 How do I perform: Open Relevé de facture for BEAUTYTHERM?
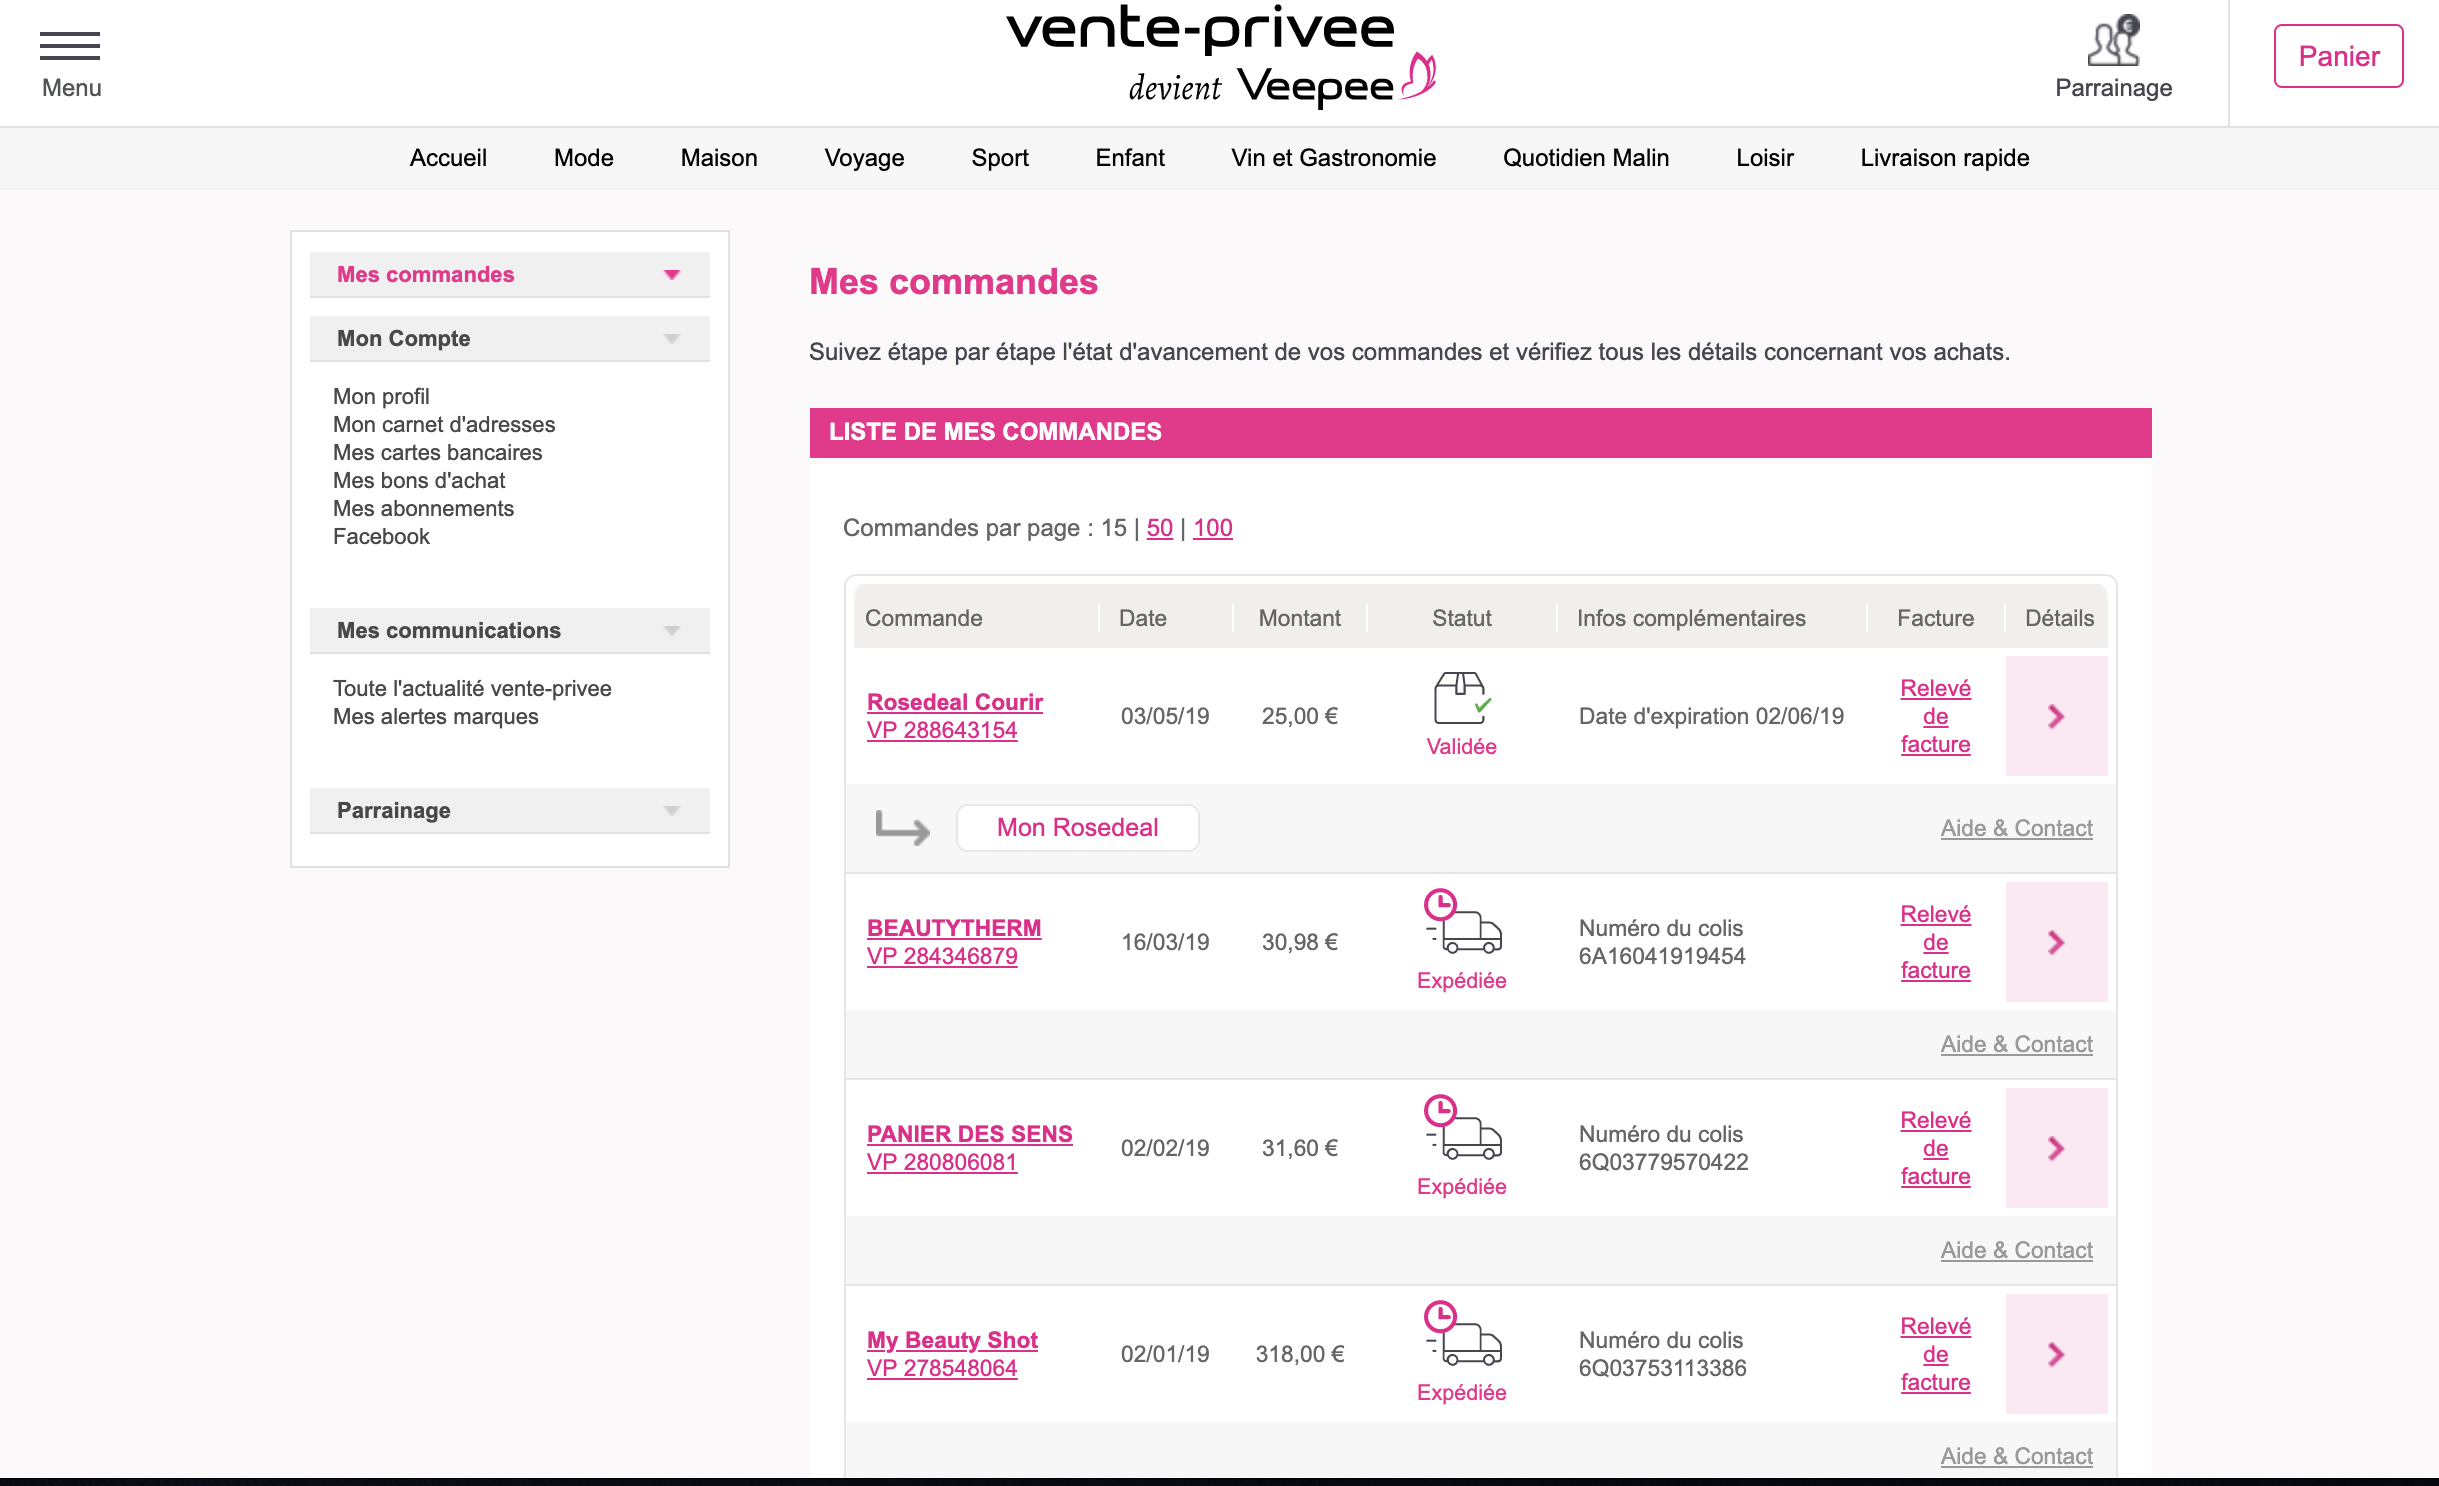click(1935, 942)
